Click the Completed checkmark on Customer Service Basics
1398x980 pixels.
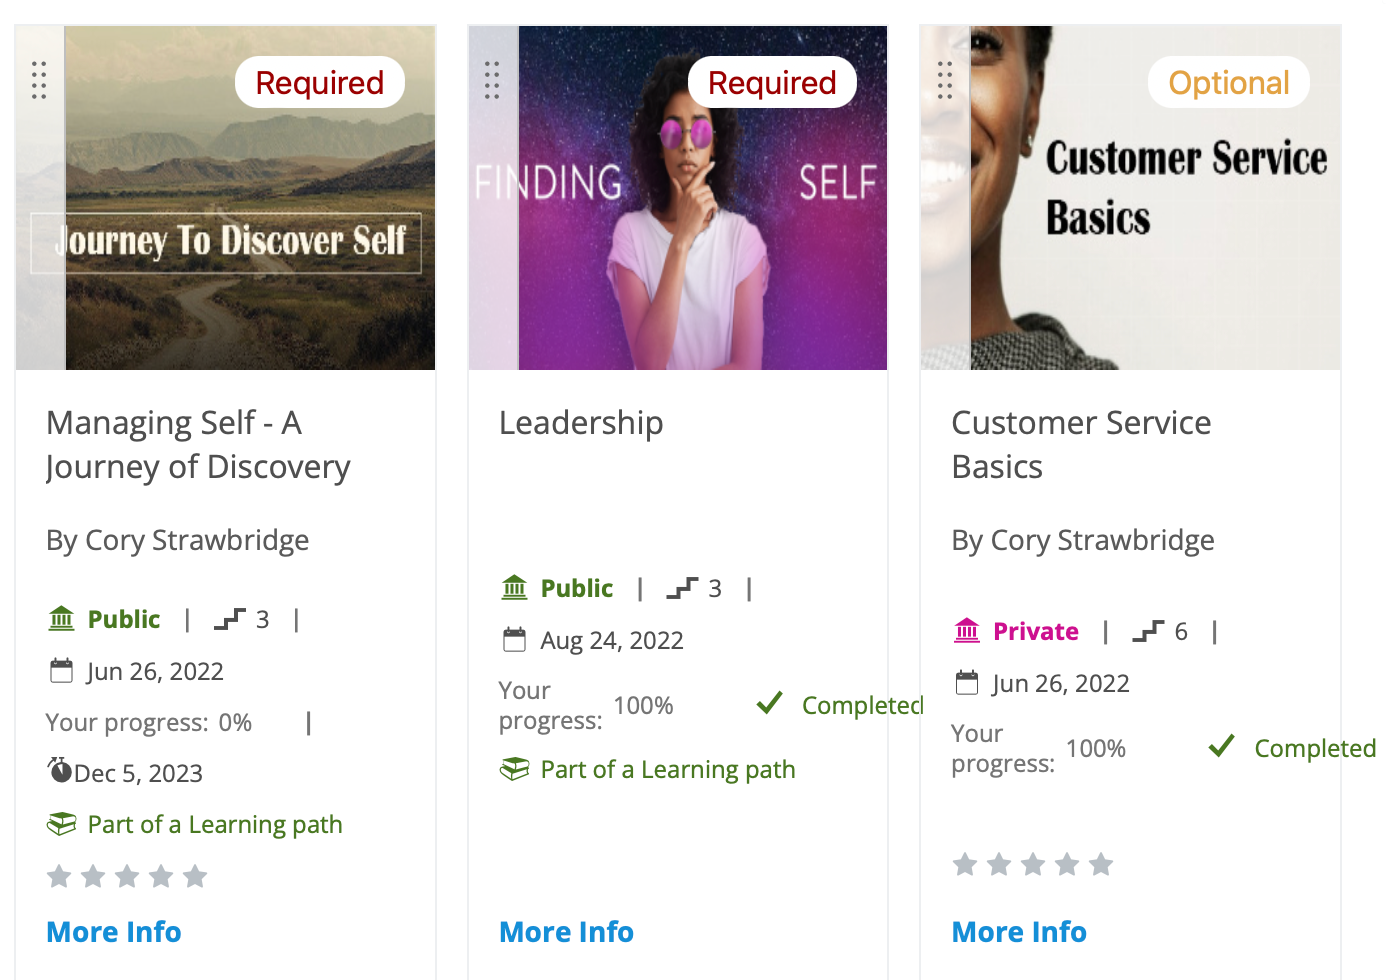tap(1221, 747)
